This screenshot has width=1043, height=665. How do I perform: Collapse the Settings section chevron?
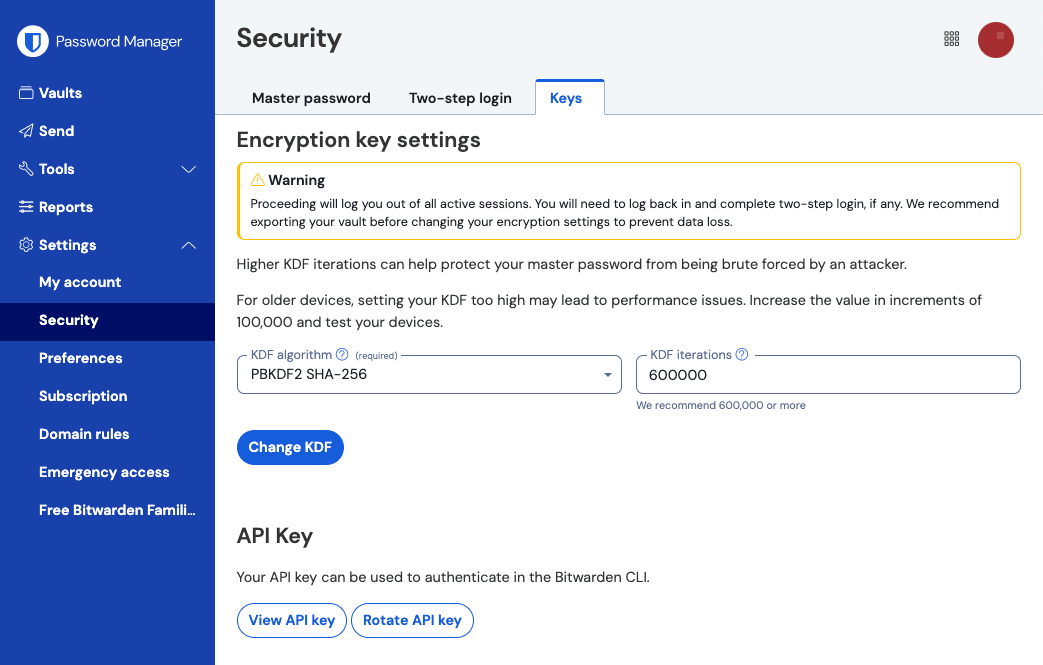coord(188,245)
